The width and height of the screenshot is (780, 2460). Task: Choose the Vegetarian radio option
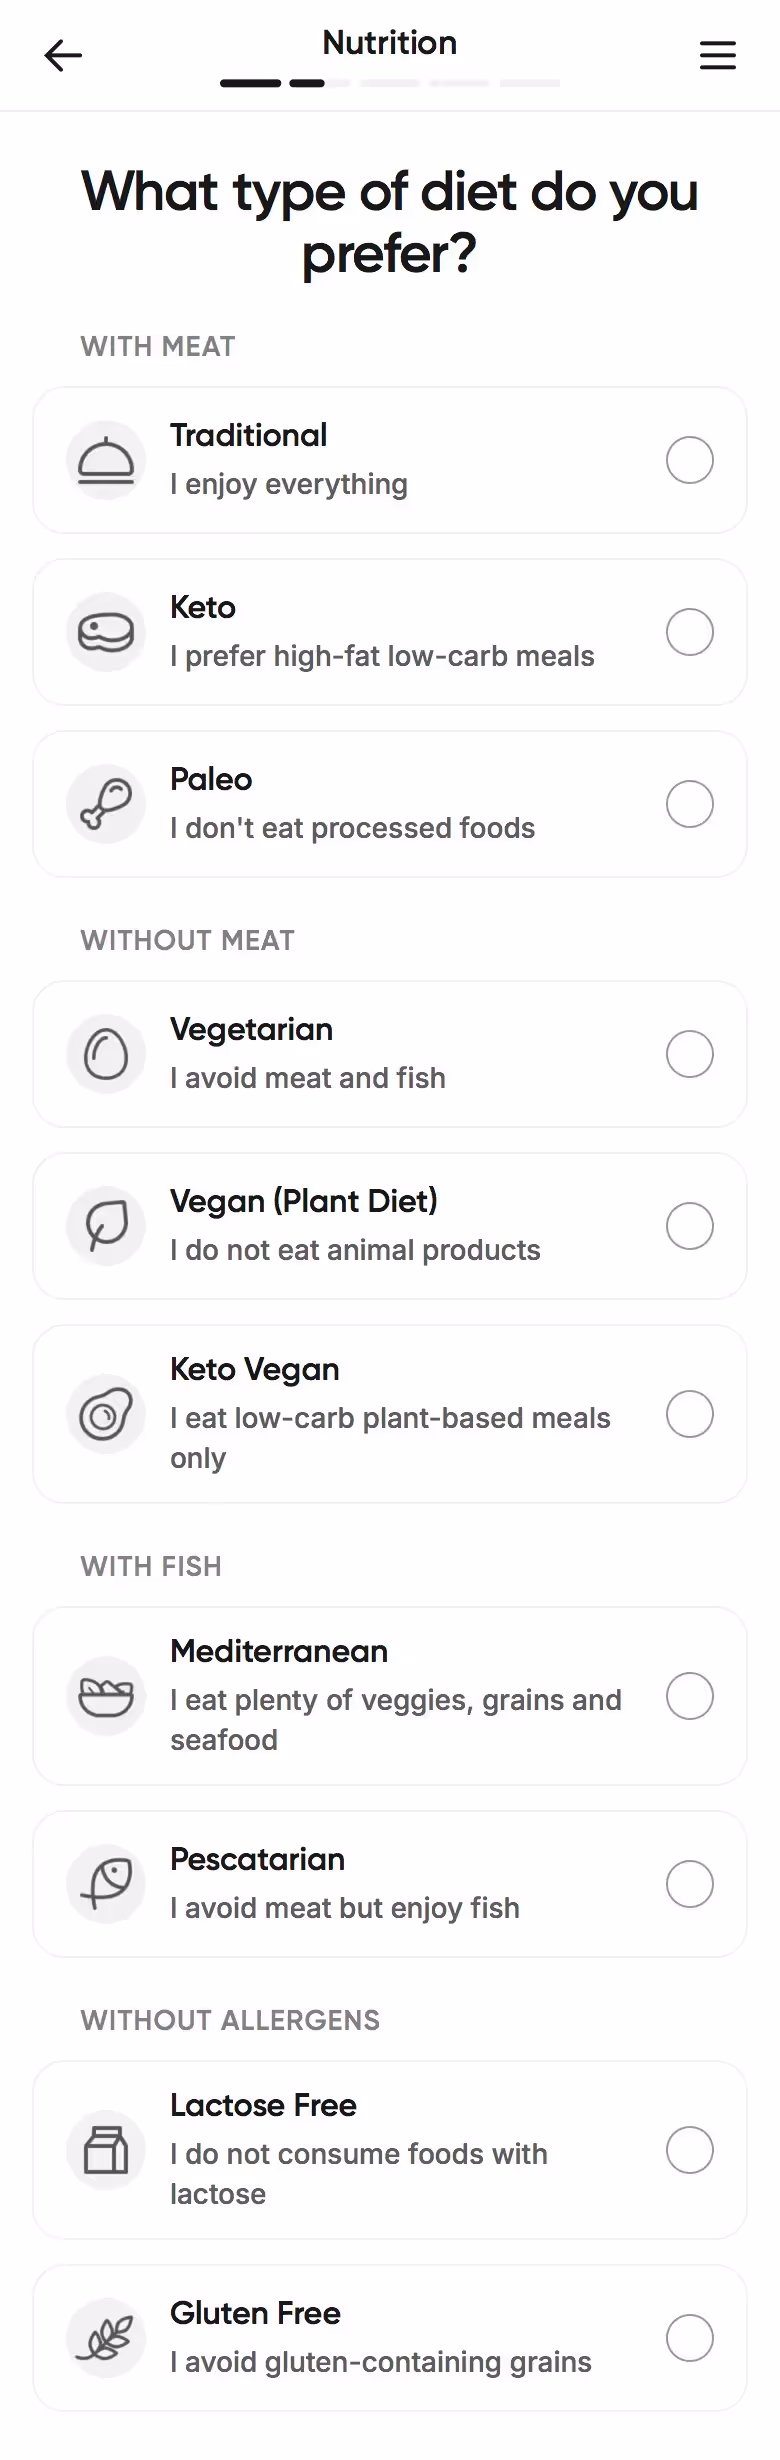690,1055
